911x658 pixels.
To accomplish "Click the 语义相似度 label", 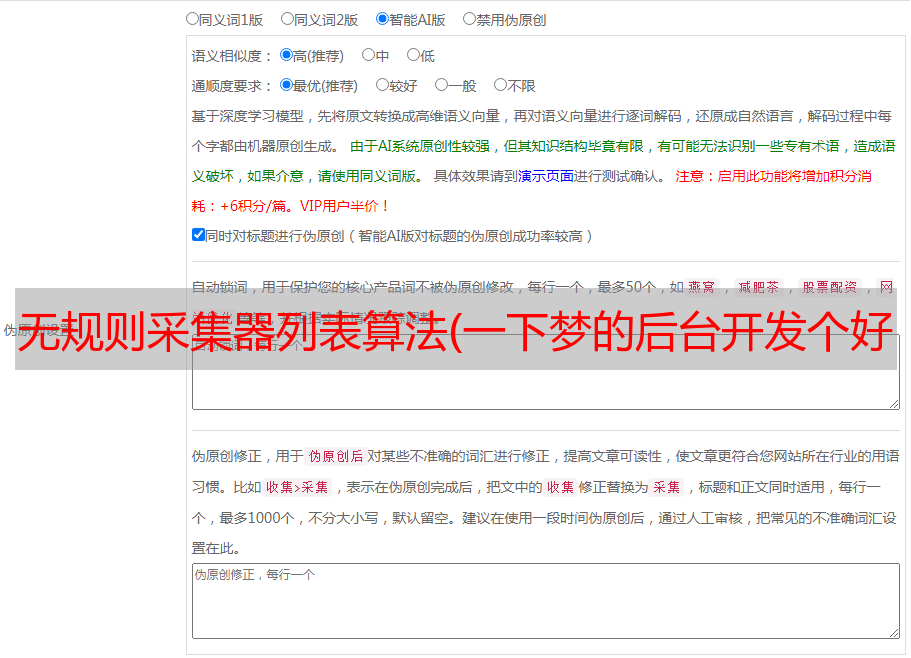I will point(232,56).
